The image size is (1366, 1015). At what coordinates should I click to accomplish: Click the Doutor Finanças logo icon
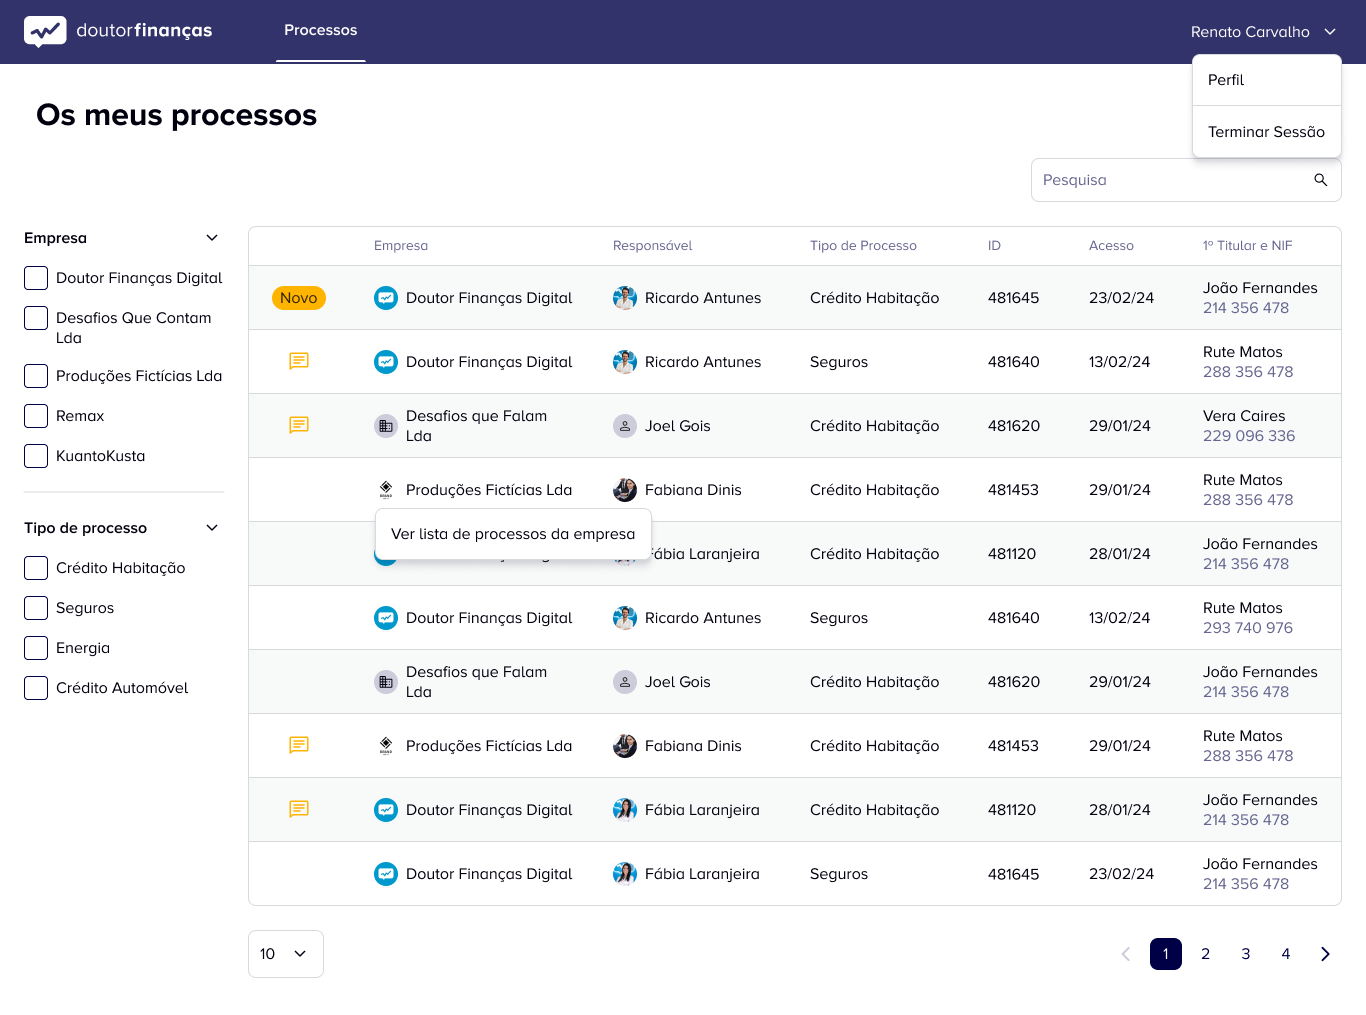pyautogui.click(x=45, y=31)
